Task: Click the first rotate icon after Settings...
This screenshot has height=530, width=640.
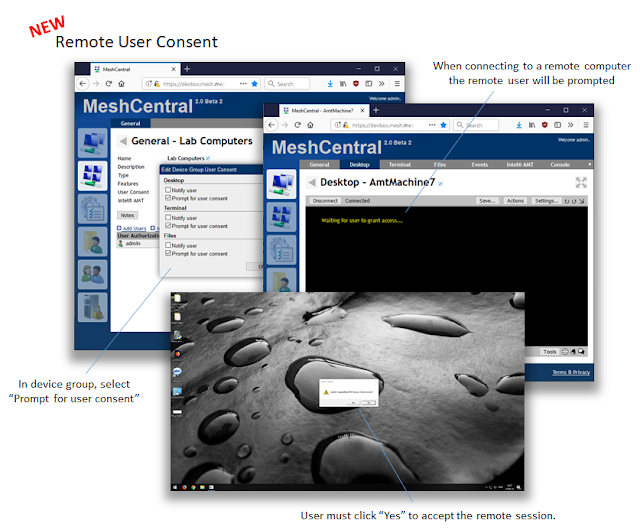Action: click(x=567, y=201)
